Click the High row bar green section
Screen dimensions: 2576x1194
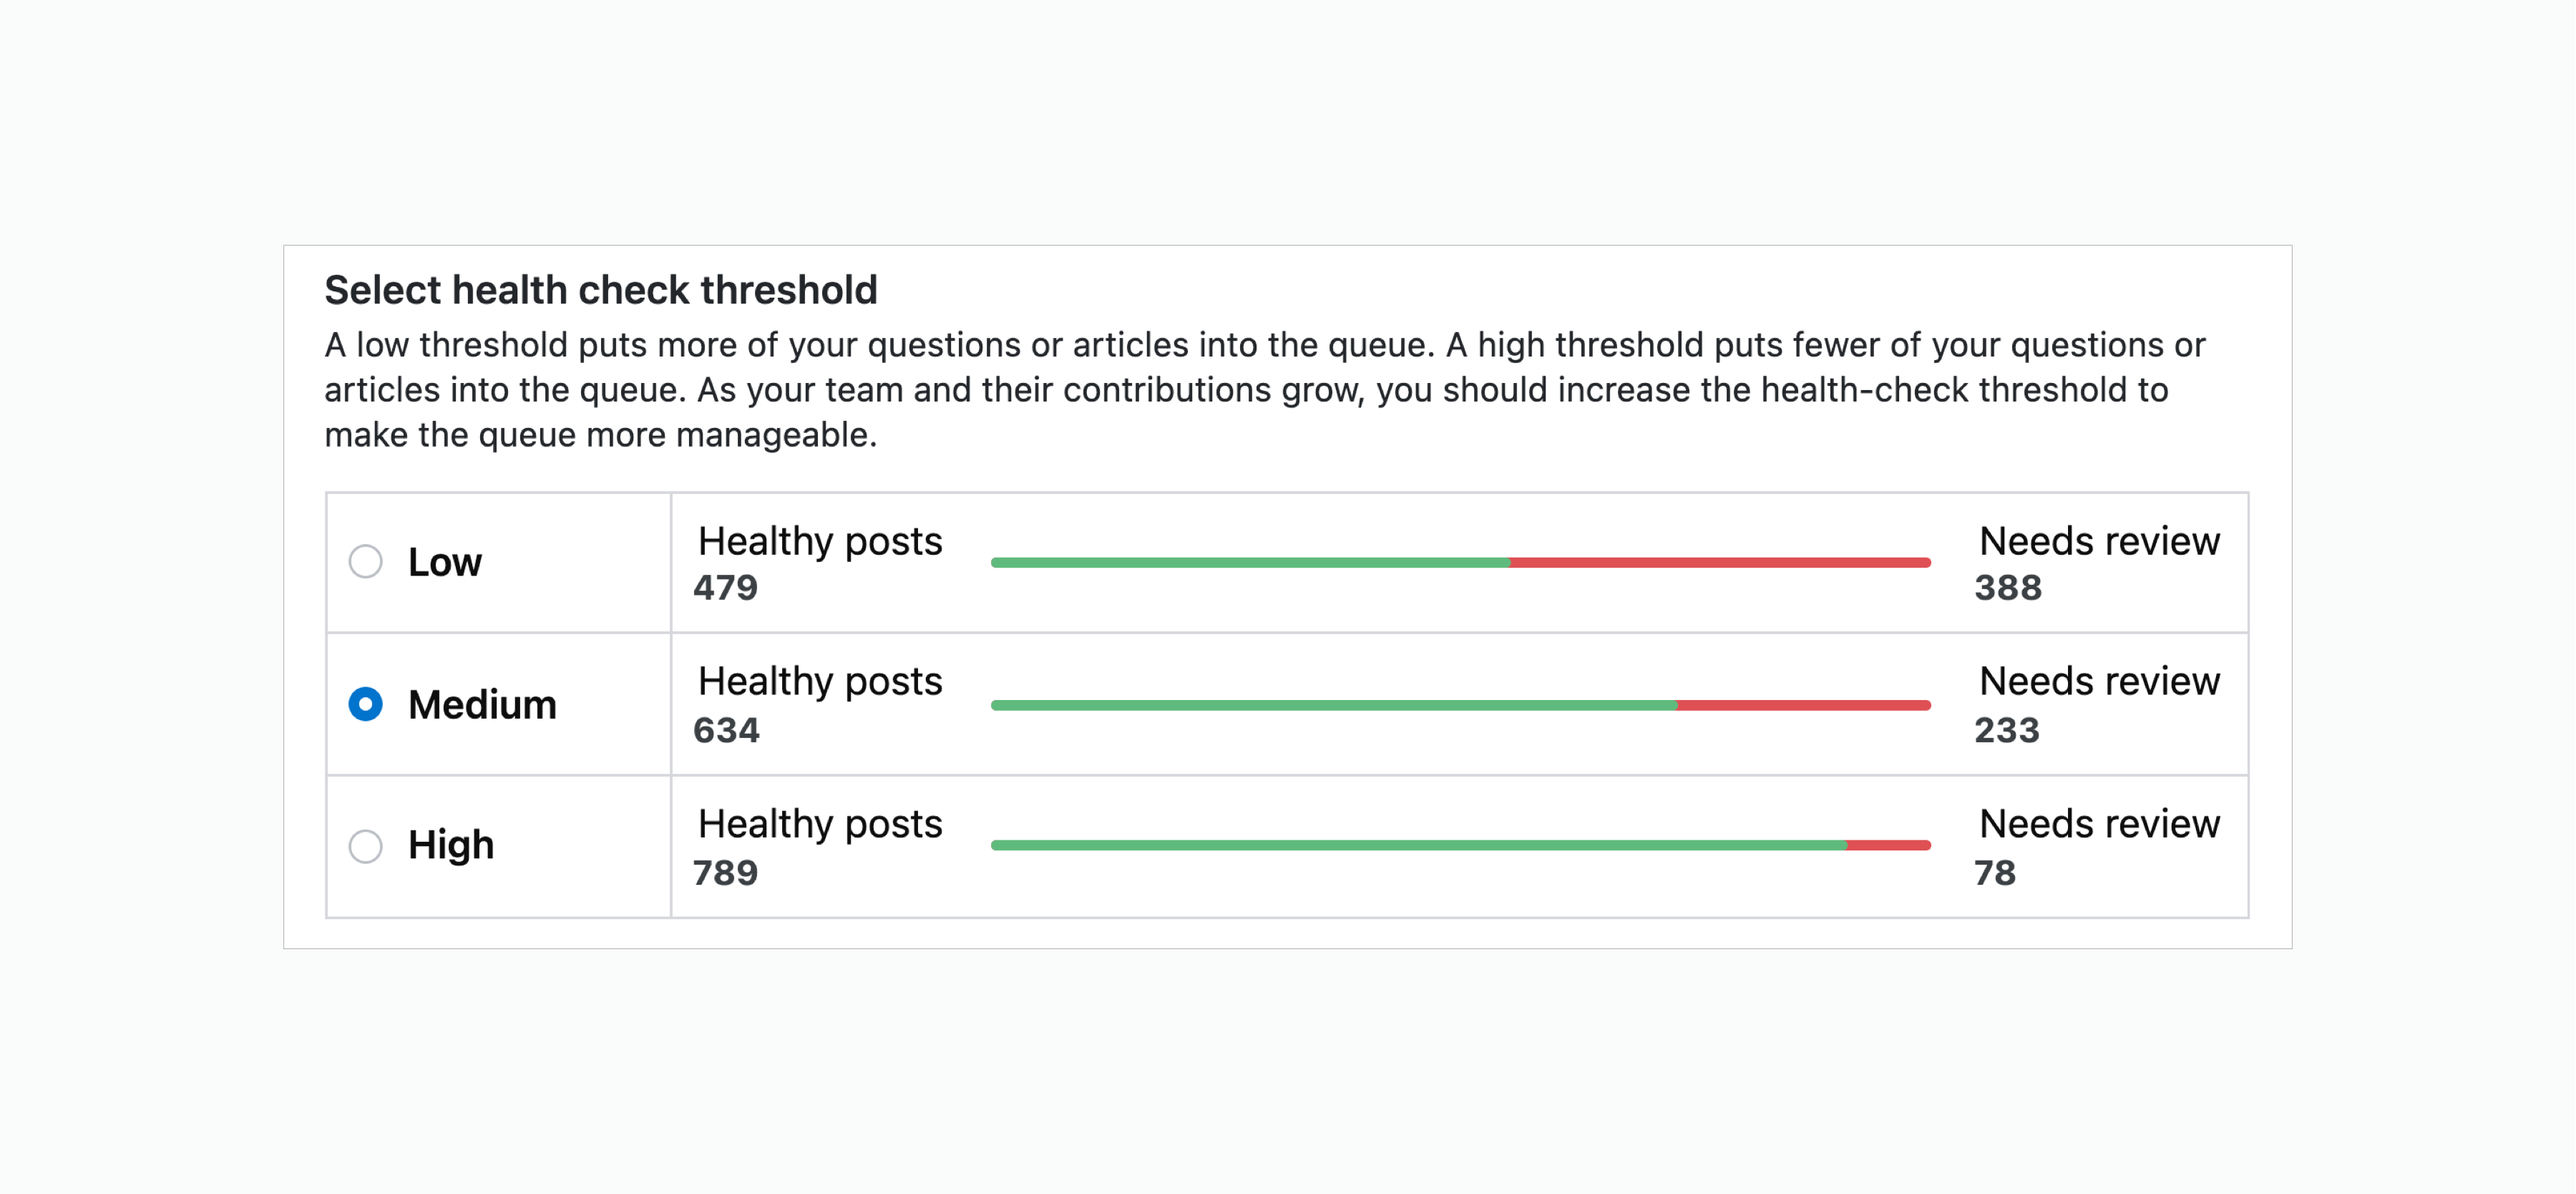click(x=1419, y=846)
